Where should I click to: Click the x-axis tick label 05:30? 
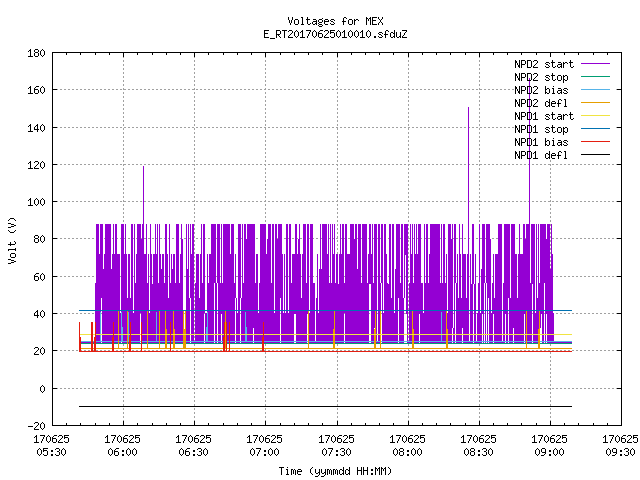pyautogui.click(x=51, y=452)
